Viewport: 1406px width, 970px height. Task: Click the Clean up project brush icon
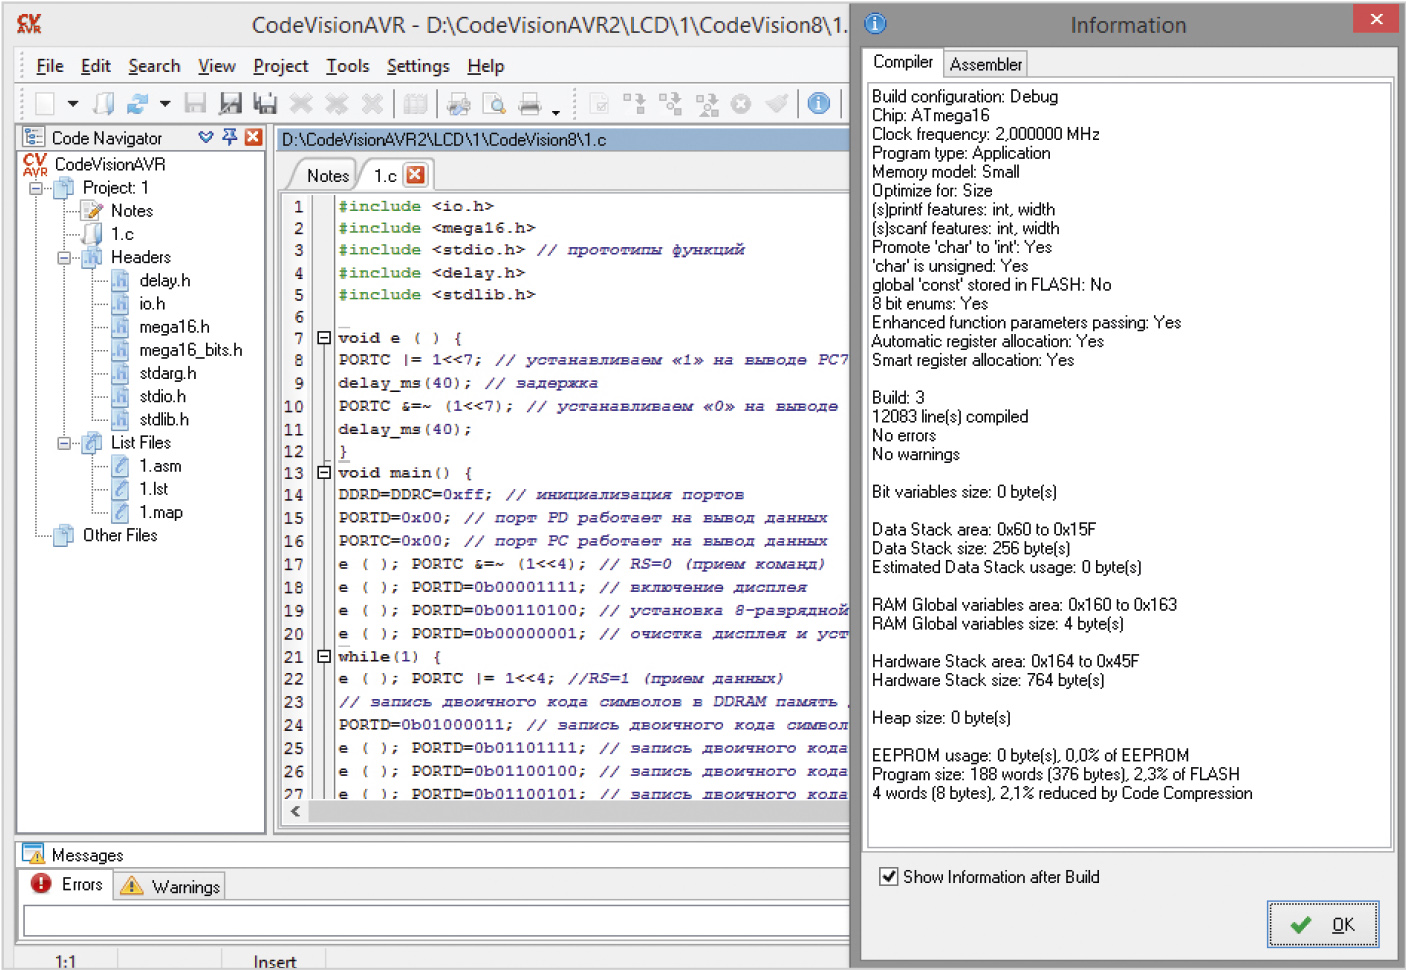tap(776, 103)
